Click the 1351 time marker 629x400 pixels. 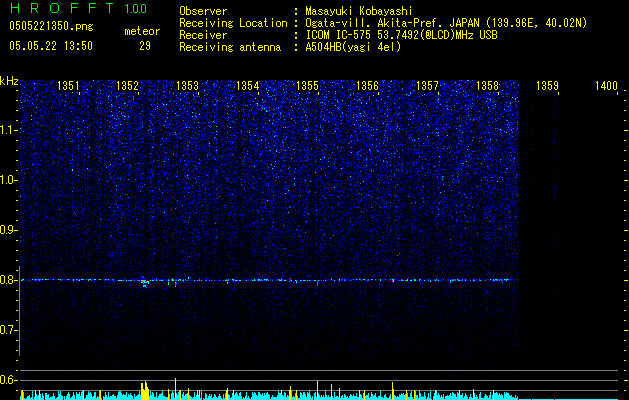pos(68,86)
